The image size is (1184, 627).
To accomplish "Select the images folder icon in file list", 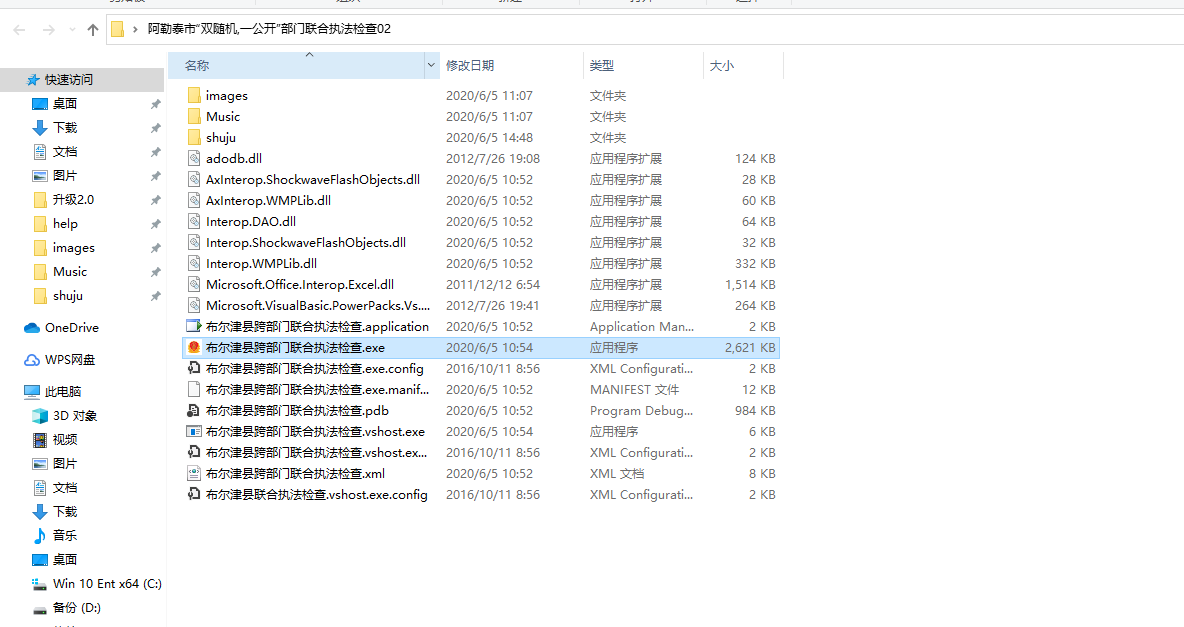I will tap(194, 96).
